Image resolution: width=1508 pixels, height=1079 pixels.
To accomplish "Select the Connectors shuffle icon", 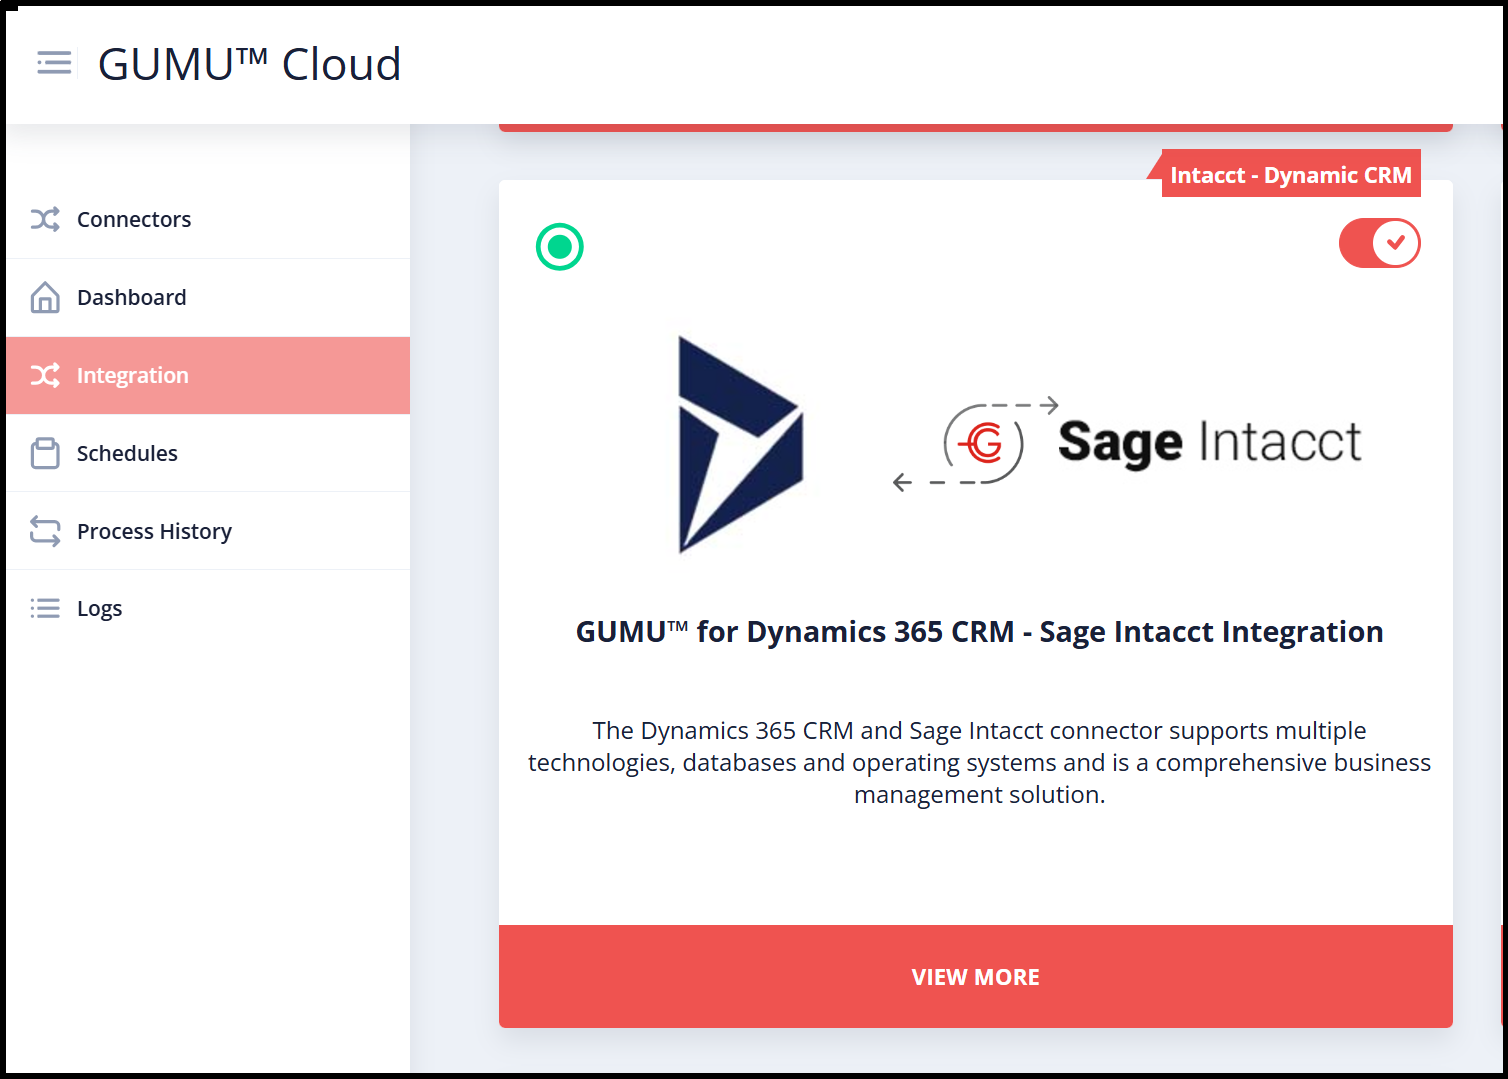I will (x=46, y=219).
